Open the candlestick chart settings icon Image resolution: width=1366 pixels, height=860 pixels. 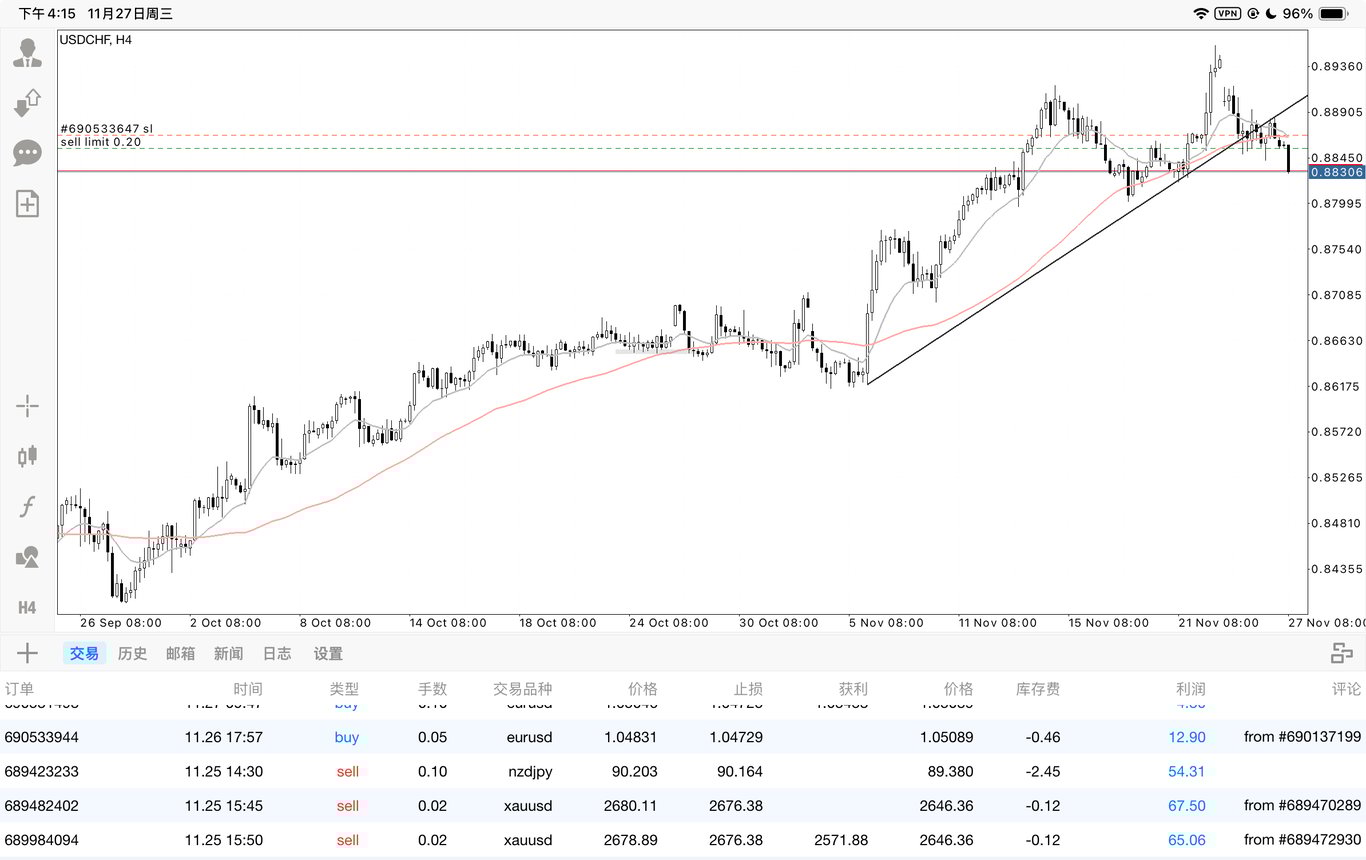tap(27, 456)
